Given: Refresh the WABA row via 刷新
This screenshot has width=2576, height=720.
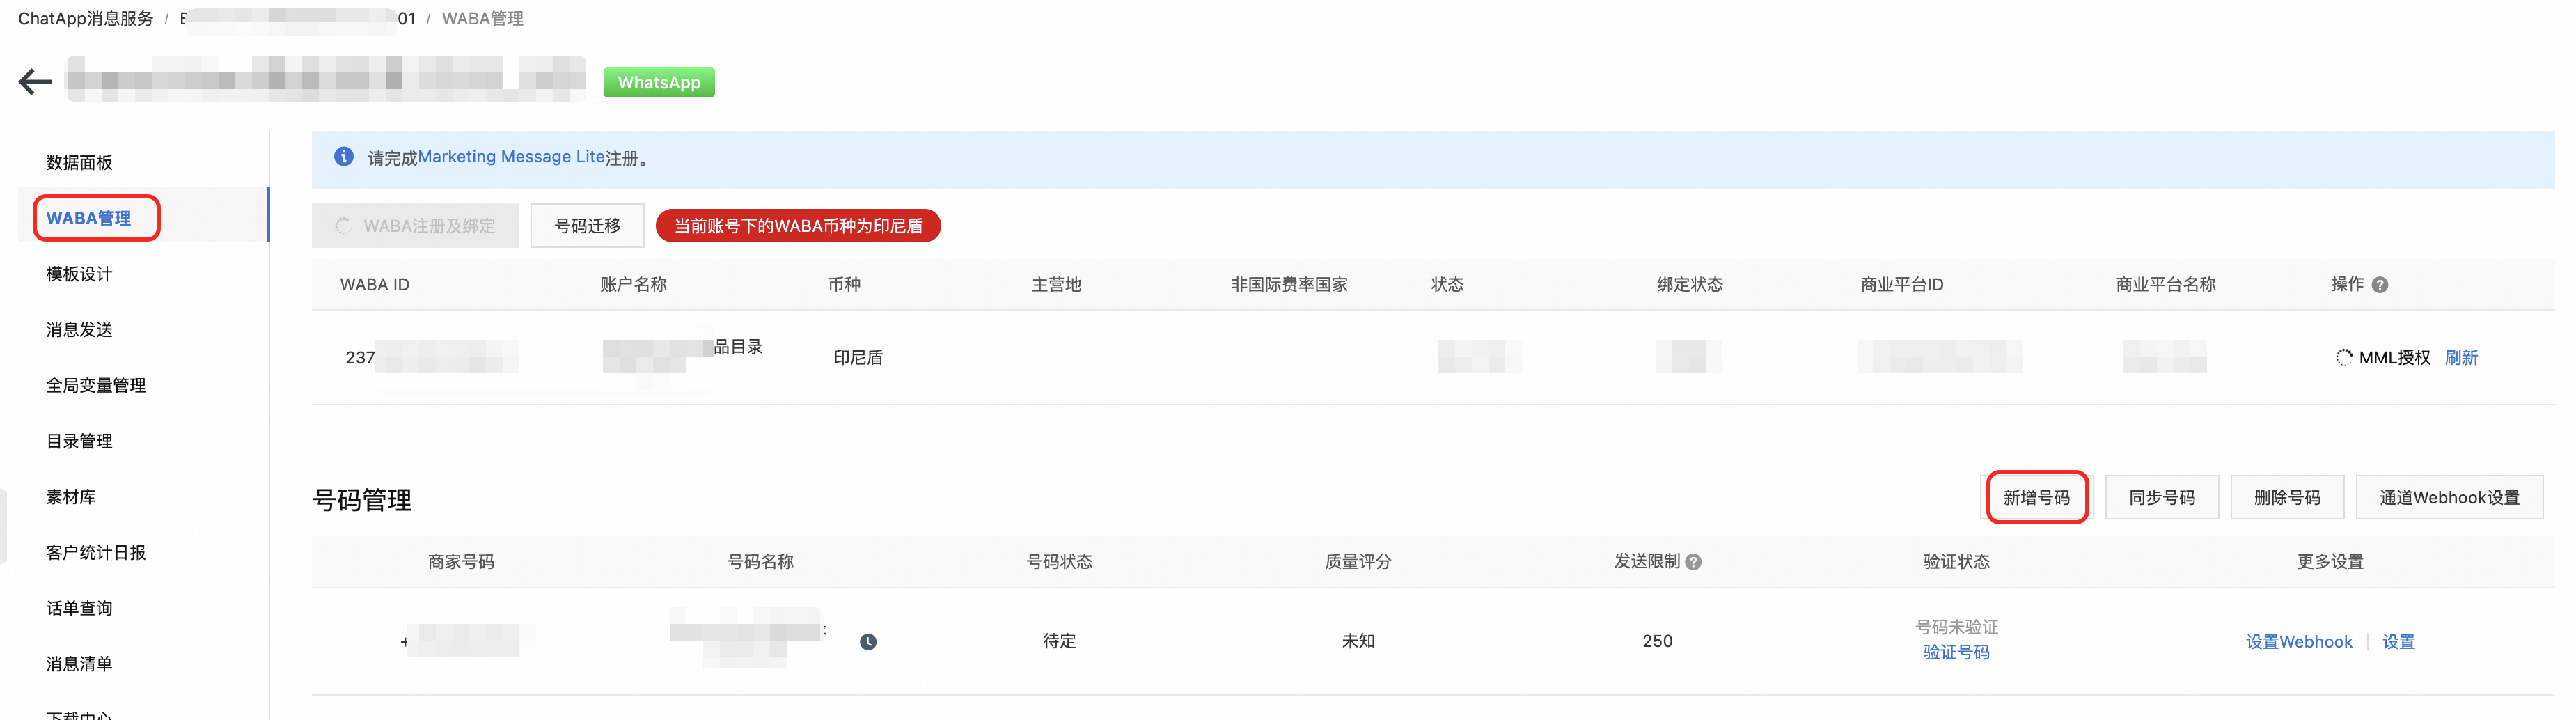Looking at the screenshot, I should (x=2461, y=357).
